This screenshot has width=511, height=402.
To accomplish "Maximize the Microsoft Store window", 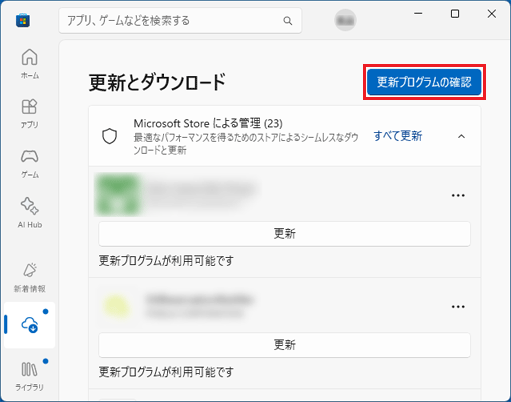I will [x=455, y=14].
